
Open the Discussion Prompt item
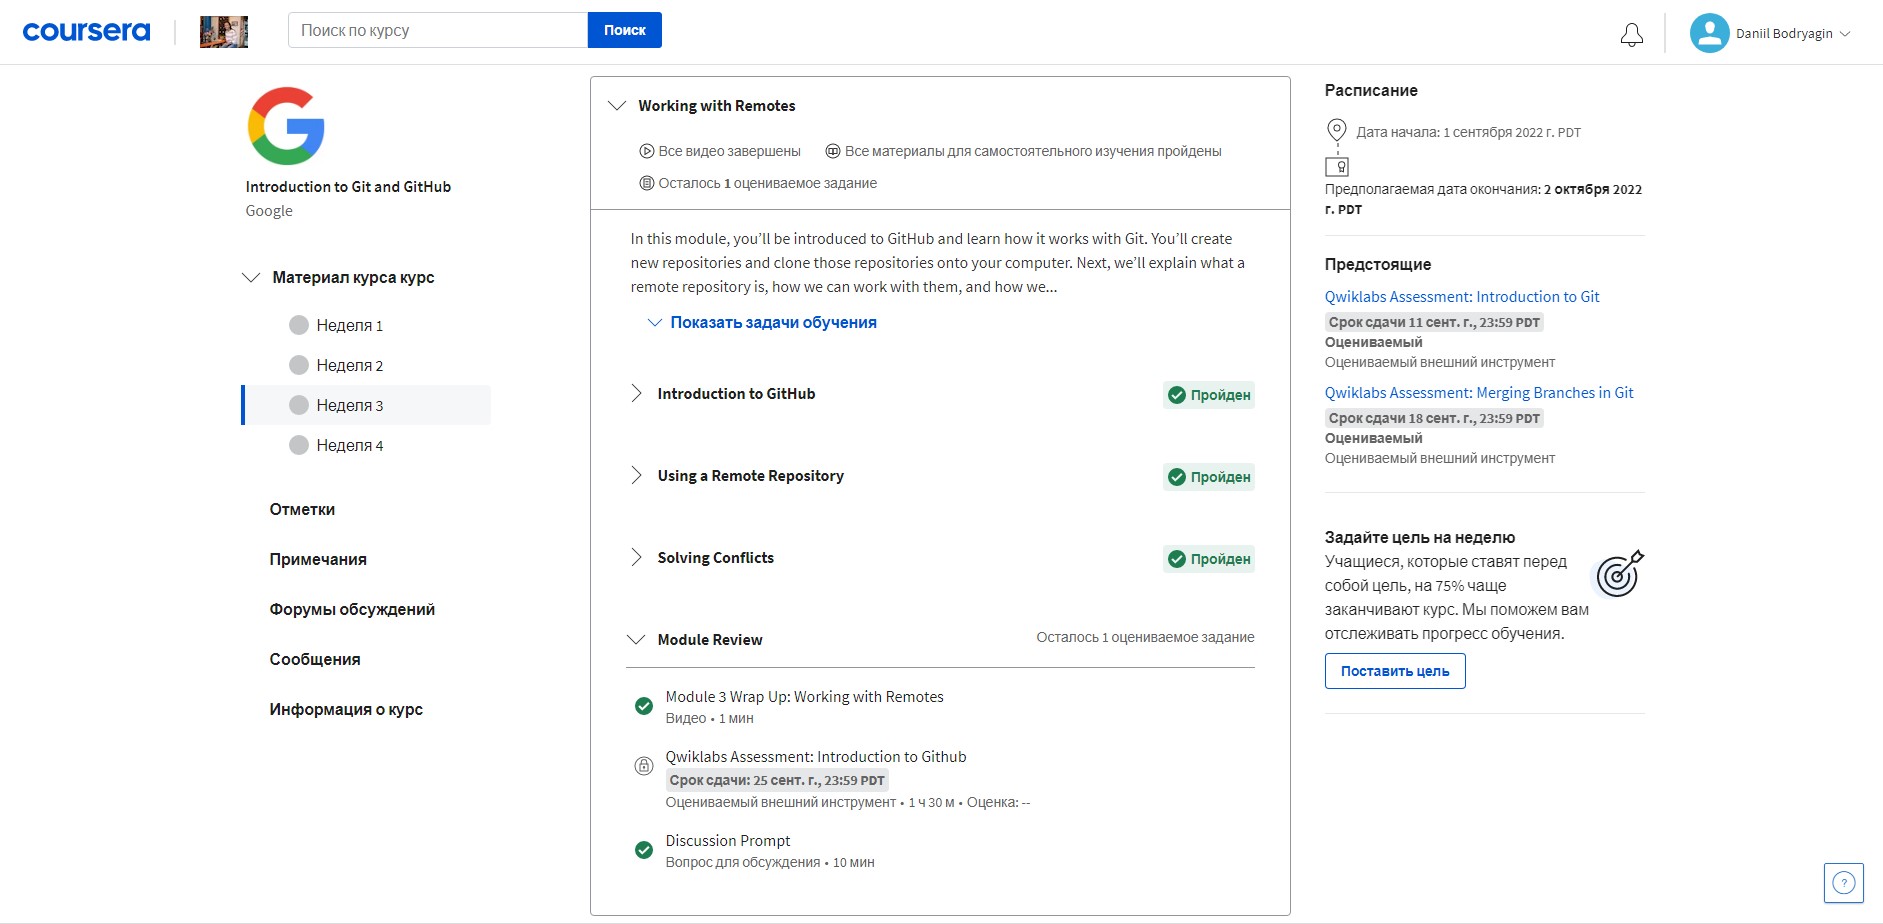(728, 841)
